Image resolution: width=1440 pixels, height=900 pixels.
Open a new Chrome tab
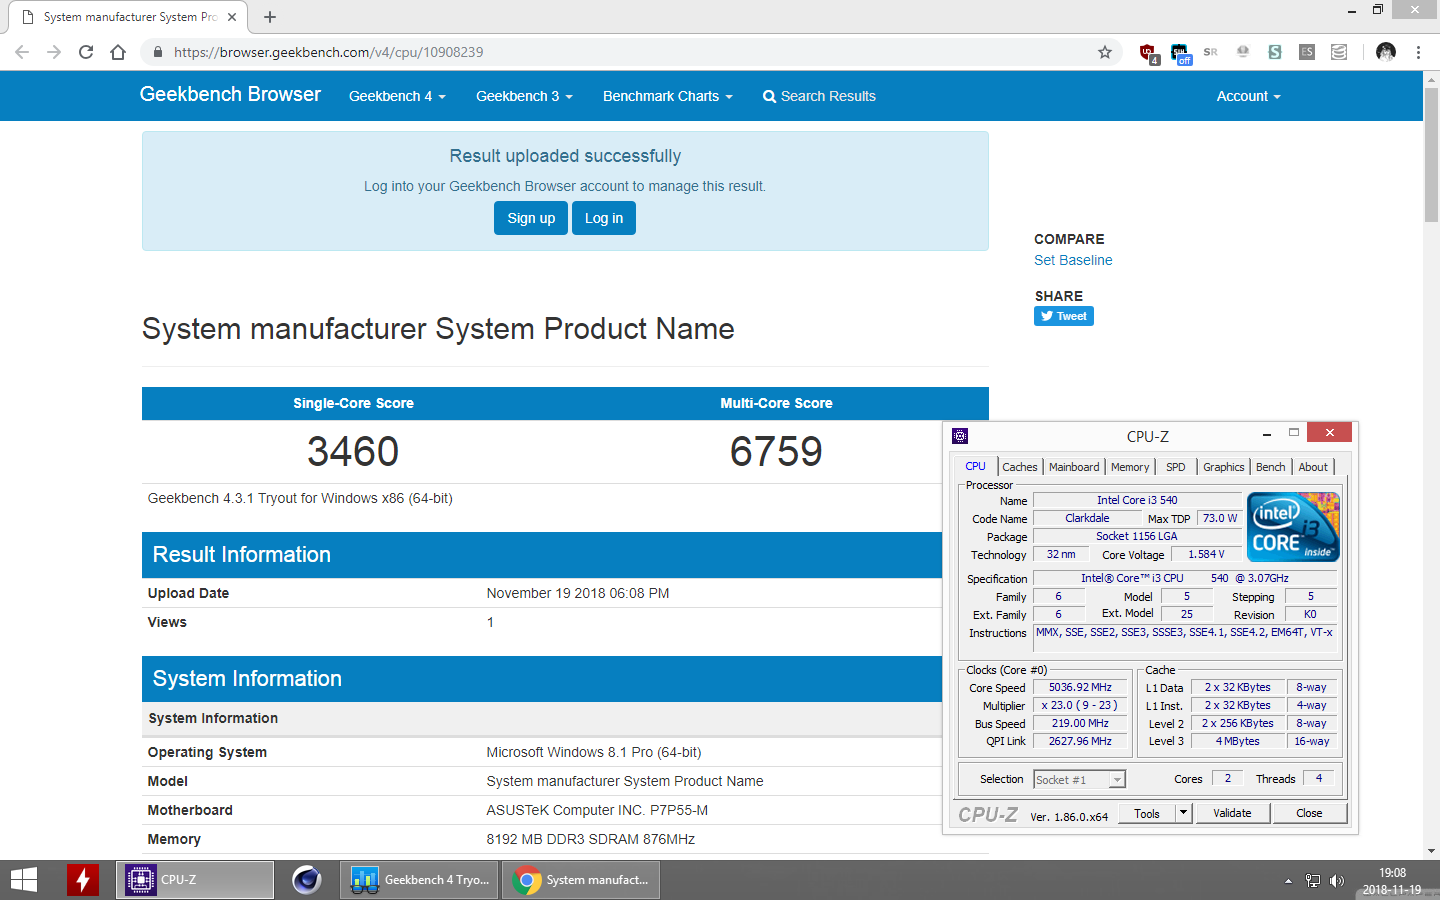tap(270, 17)
